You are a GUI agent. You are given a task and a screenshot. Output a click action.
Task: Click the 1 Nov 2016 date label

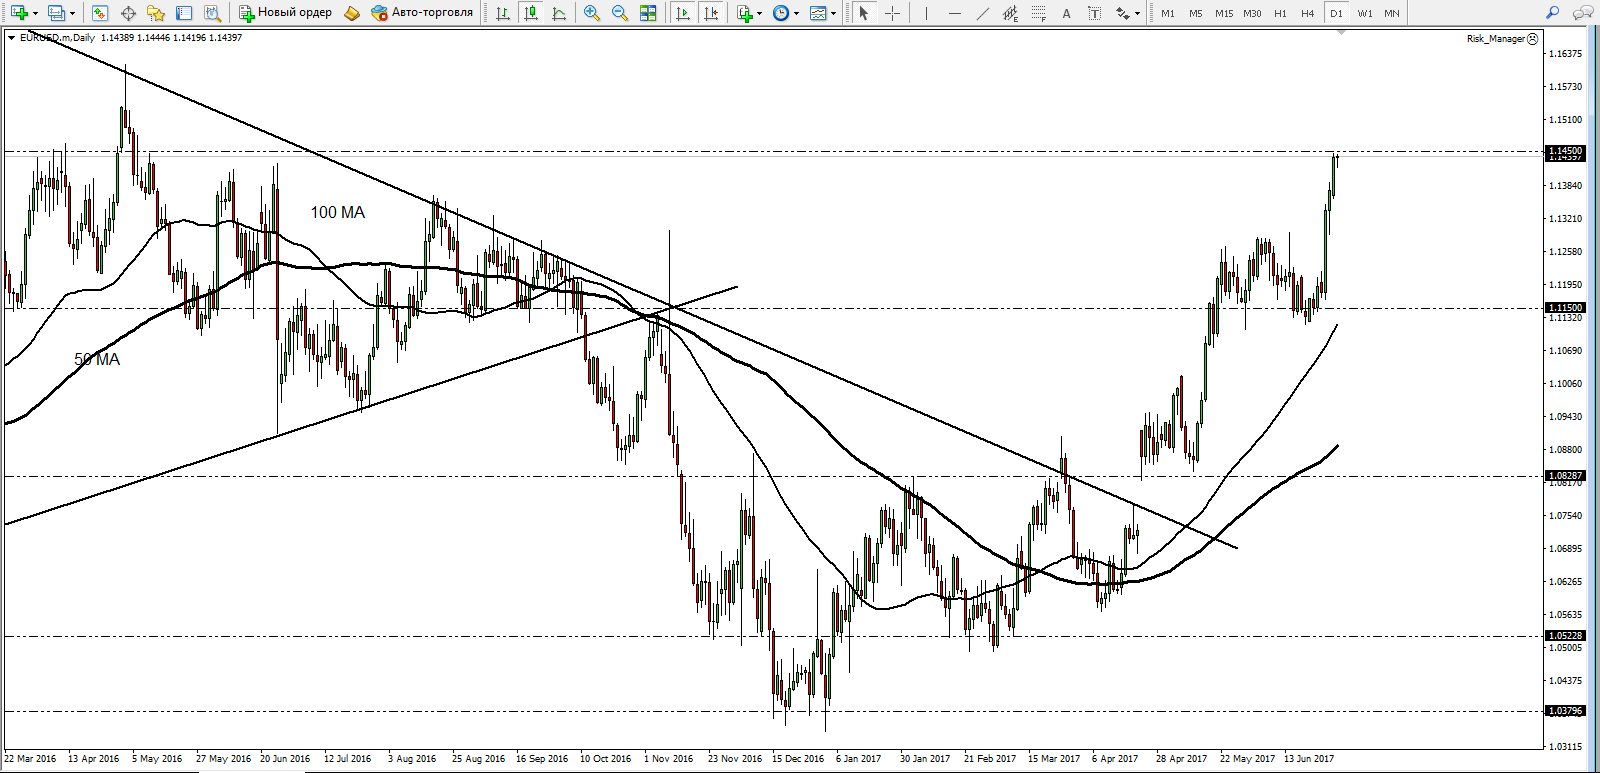tap(669, 759)
